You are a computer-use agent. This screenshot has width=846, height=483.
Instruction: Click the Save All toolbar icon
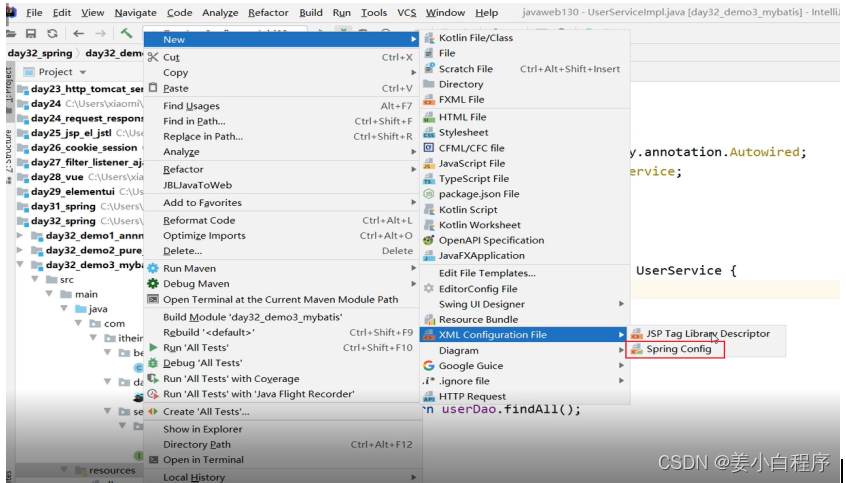pyautogui.click(x=31, y=33)
